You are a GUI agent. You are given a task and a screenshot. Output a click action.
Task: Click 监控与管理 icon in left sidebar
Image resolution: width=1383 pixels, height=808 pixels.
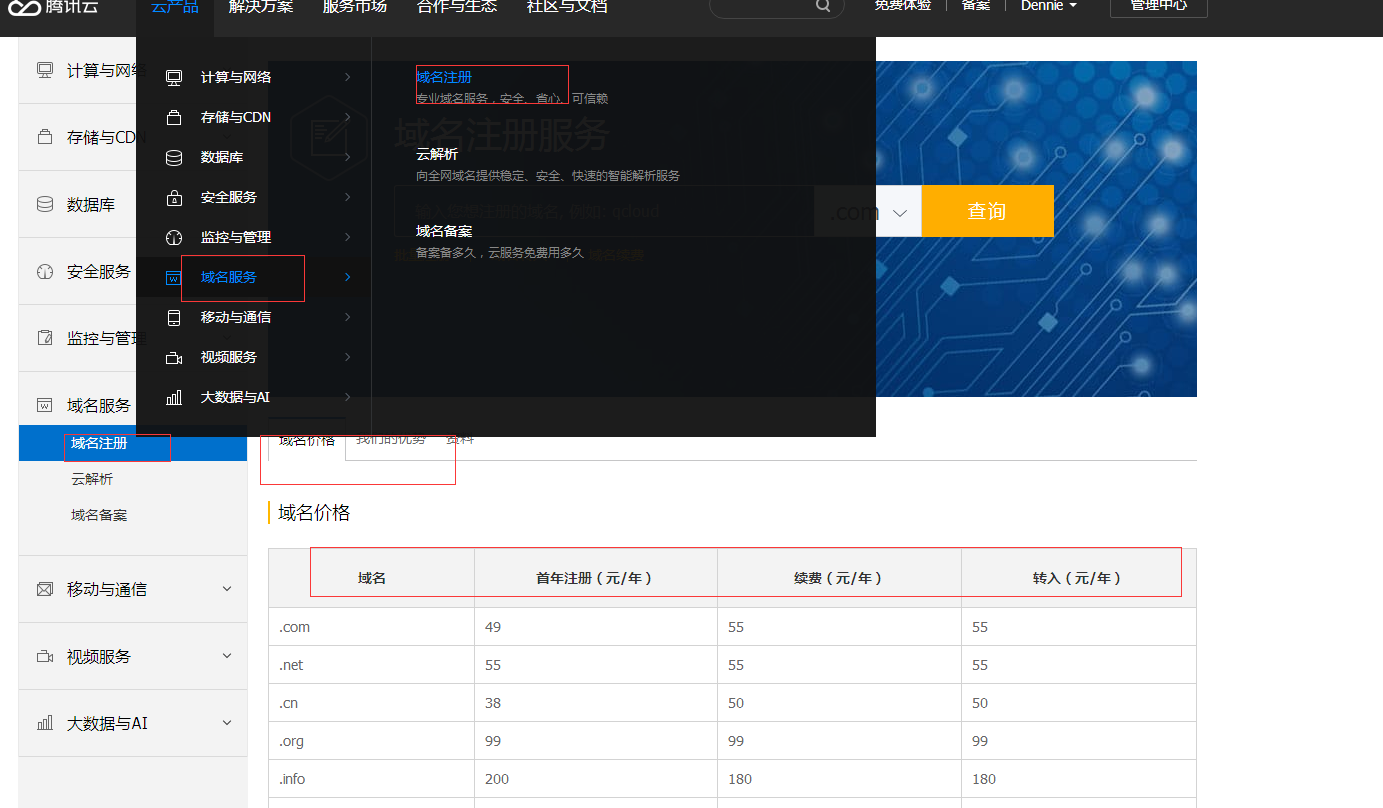45,338
